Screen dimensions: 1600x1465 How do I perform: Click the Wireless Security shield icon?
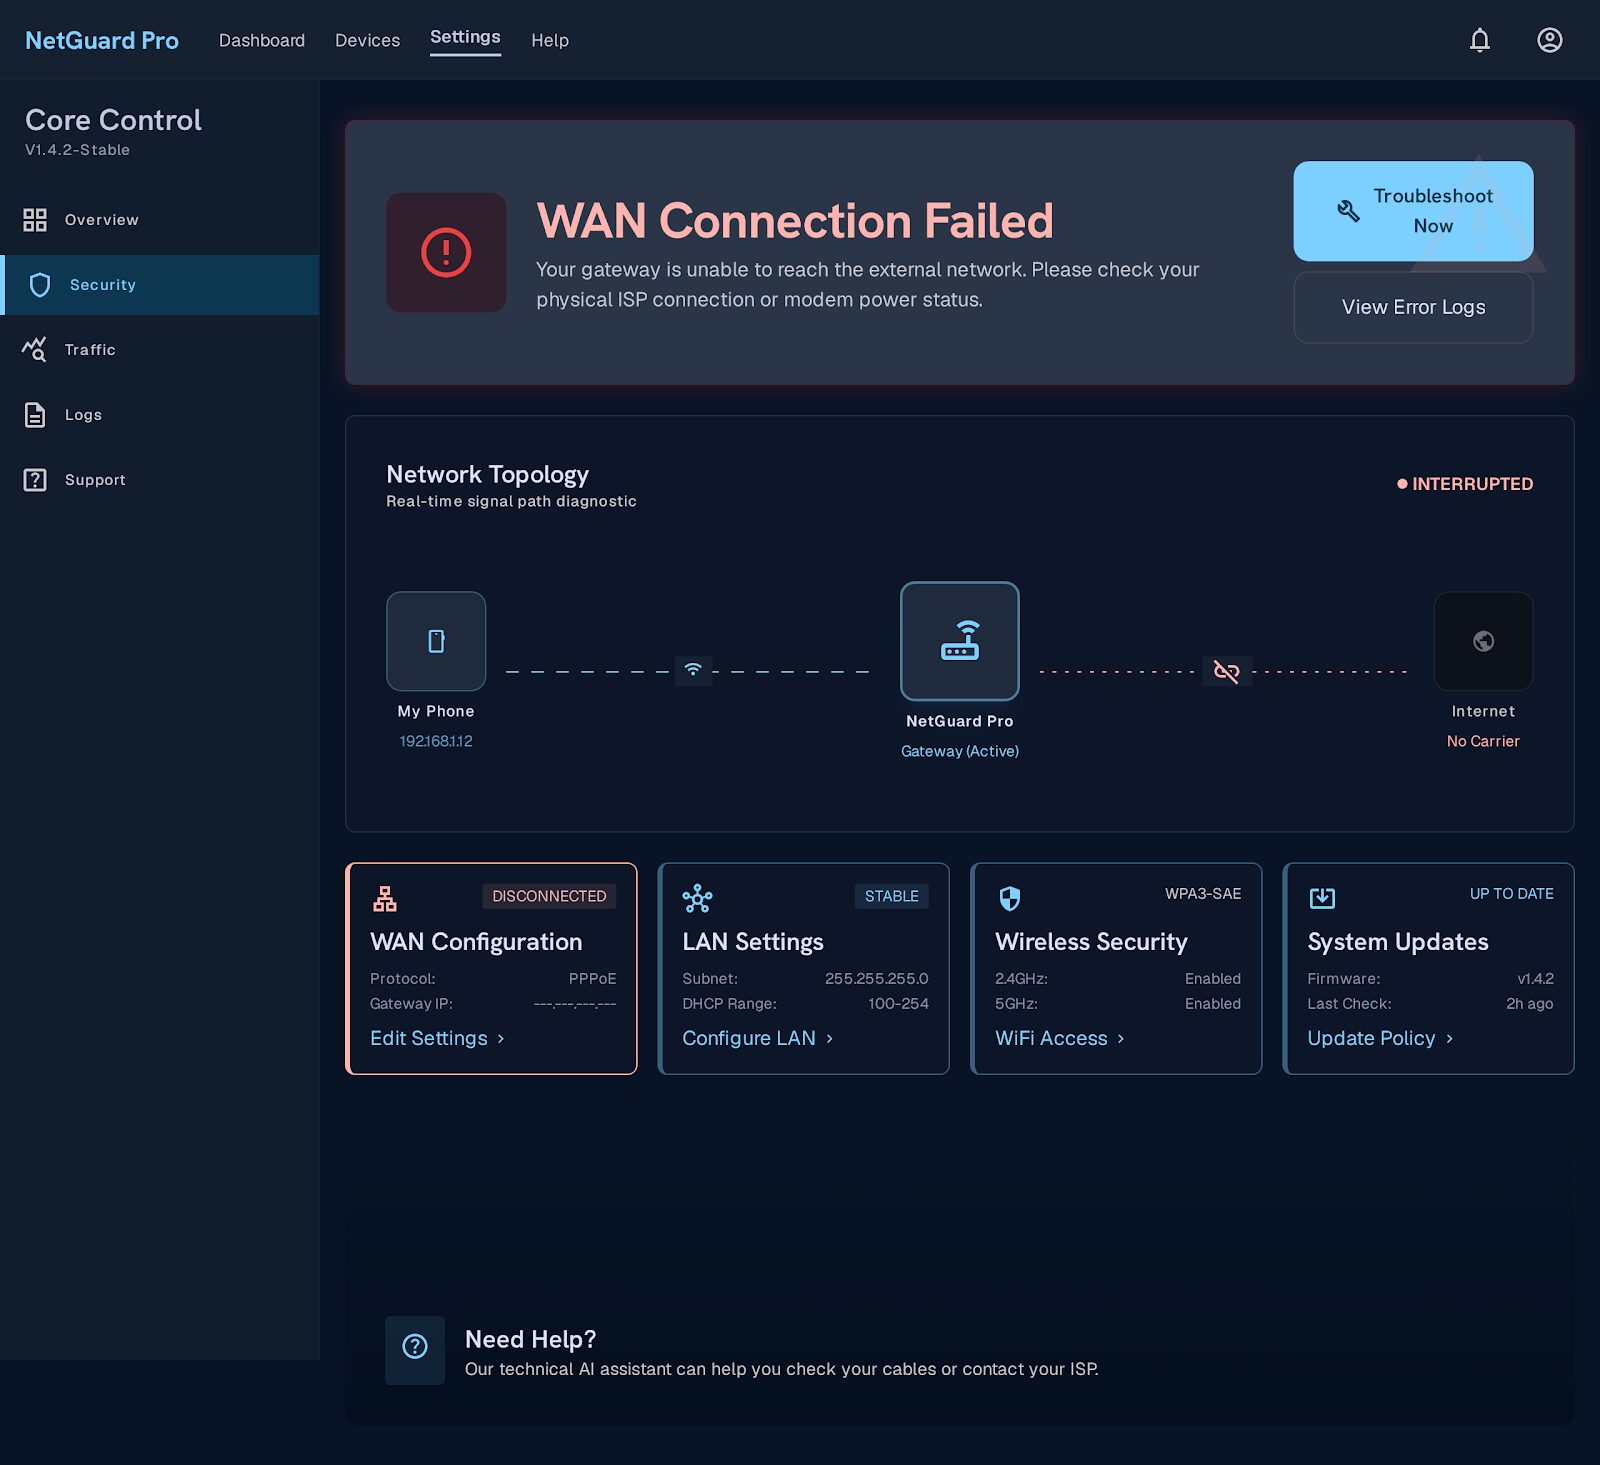pyautogui.click(x=1010, y=898)
